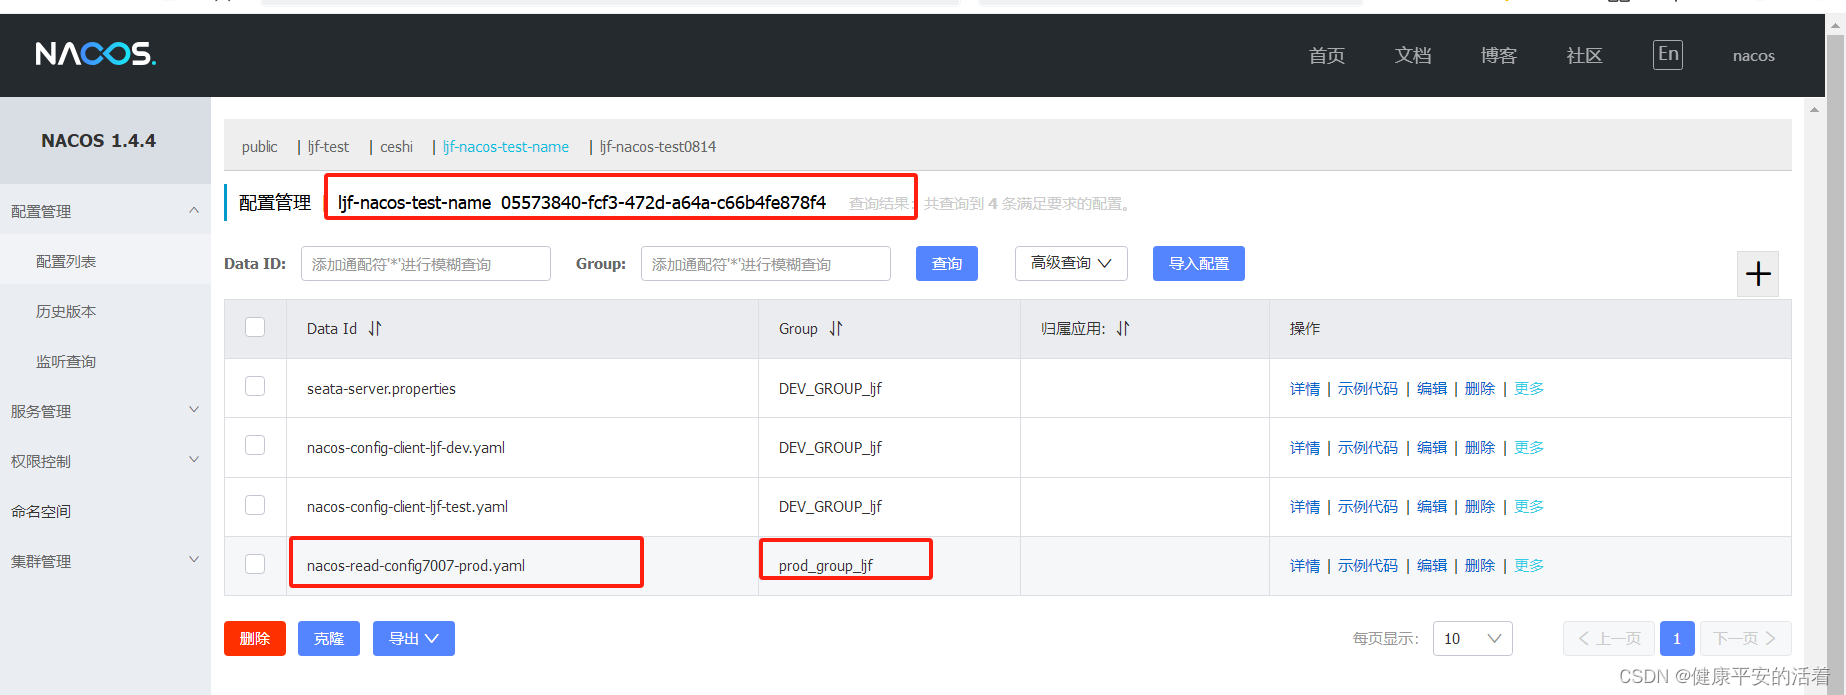
Task: Click the 上一页 pagination button
Action: point(1609,638)
